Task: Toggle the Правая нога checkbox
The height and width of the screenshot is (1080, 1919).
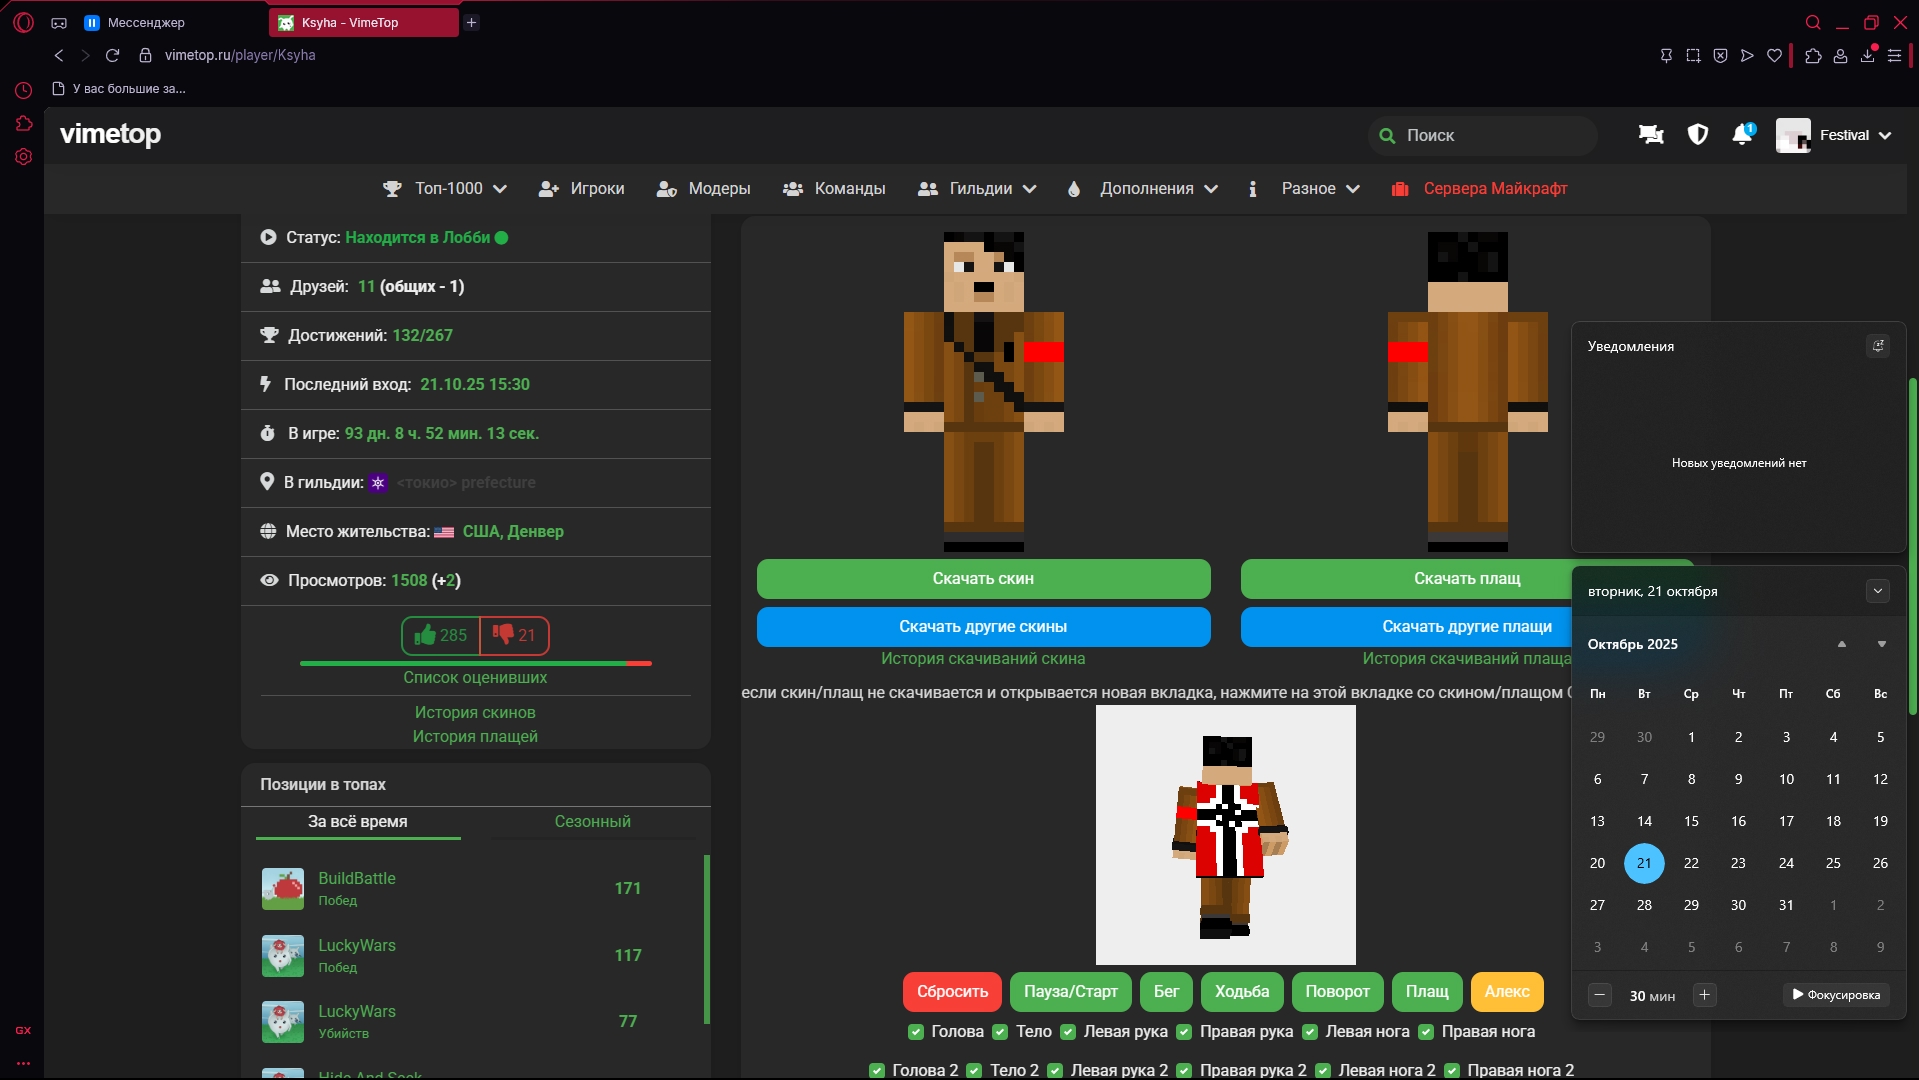Action: coord(1426,1032)
